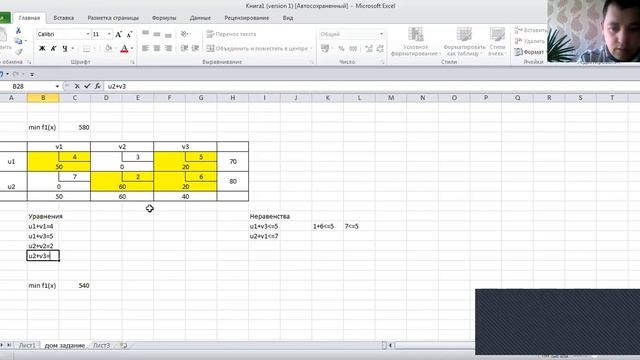Click the accounting currency format icon
640x360 pixels.
pyautogui.click(x=325, y=49)
